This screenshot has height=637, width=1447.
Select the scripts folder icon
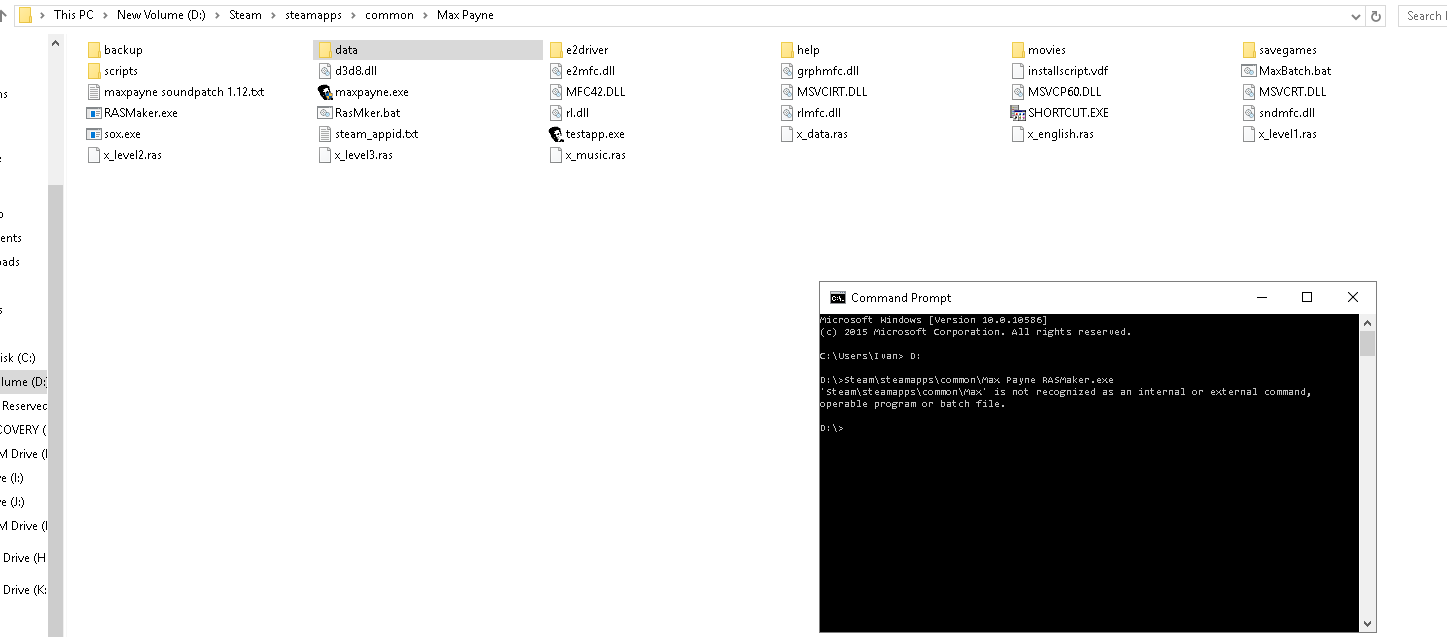point(95,71)
